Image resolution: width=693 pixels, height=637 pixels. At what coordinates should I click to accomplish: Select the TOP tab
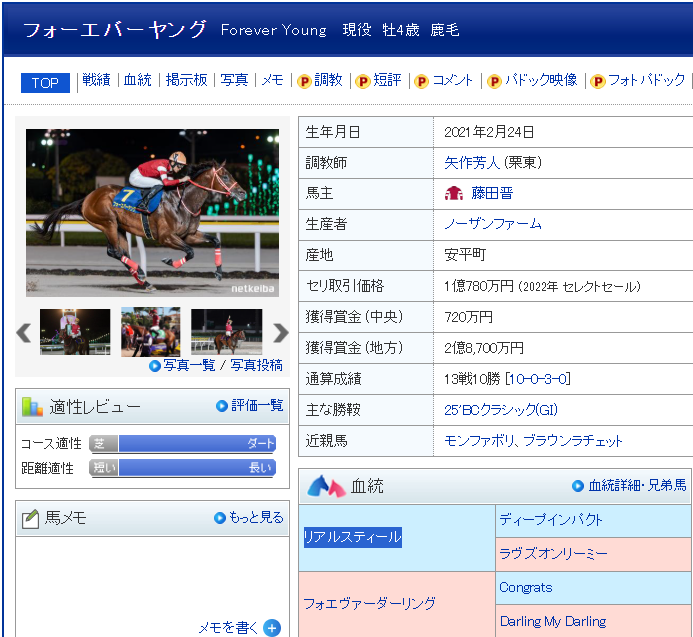pyautogui.click(x=45, y=83)
